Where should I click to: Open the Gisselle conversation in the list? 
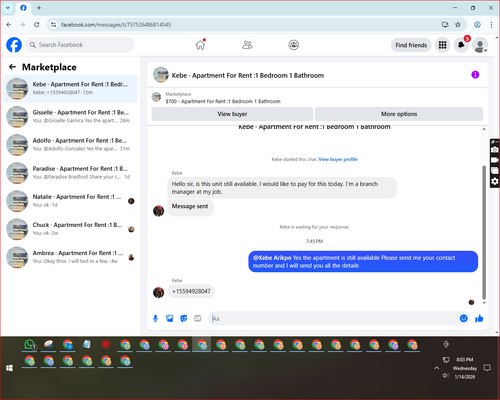tap(70, 116)
